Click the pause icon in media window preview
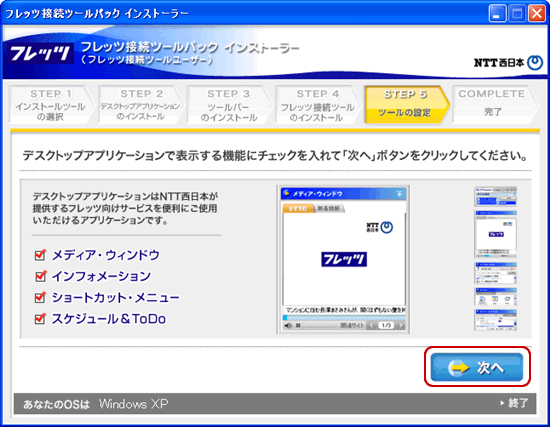 298,325
